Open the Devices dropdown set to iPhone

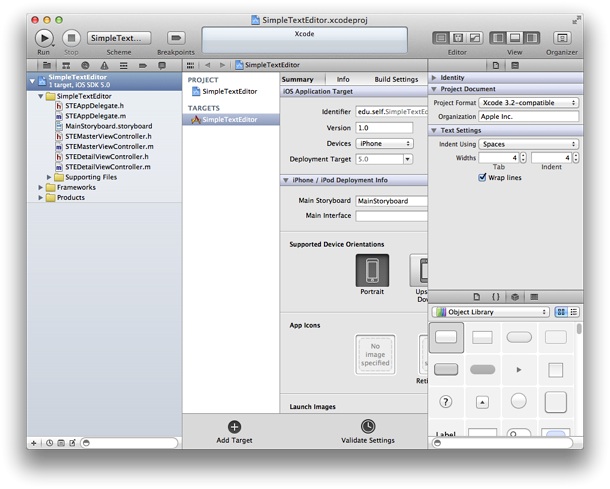384,144
